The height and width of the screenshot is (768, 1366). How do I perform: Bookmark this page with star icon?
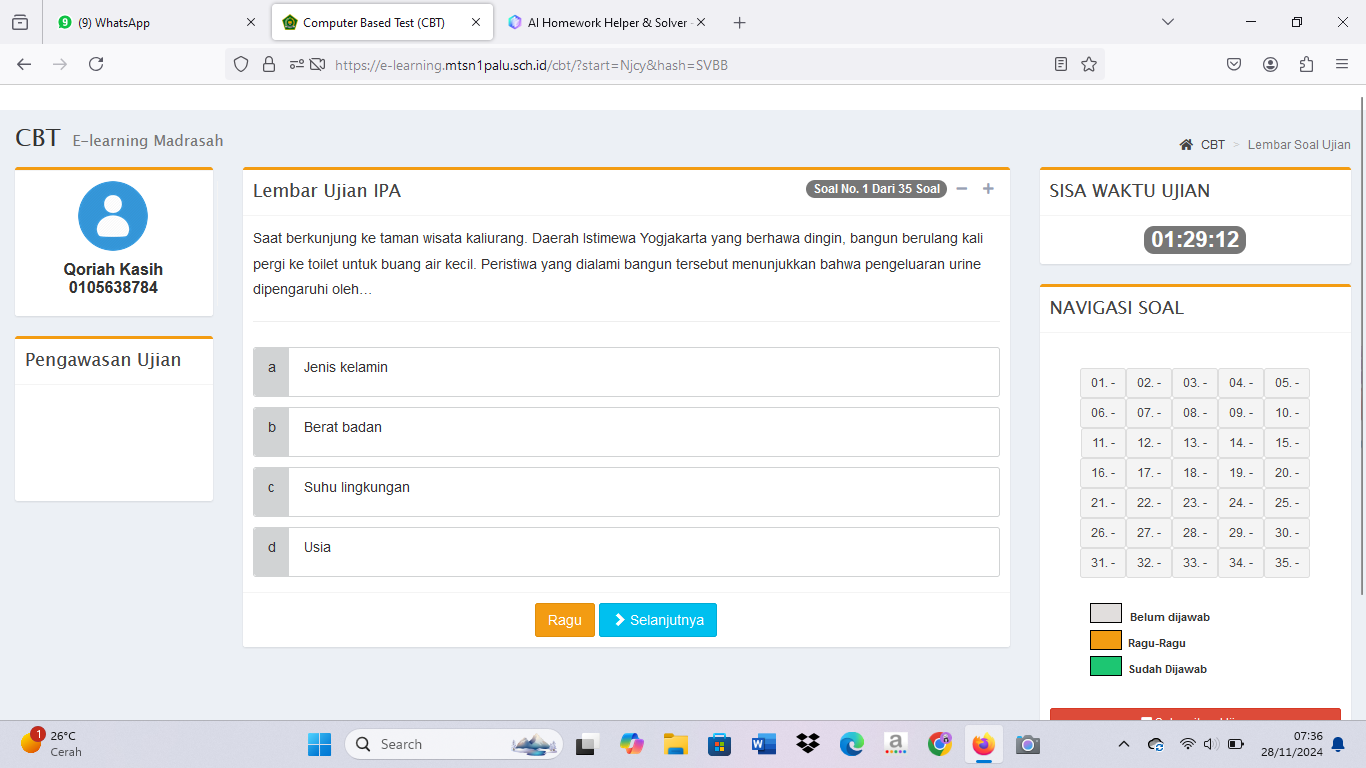(x=1089, y=64)
